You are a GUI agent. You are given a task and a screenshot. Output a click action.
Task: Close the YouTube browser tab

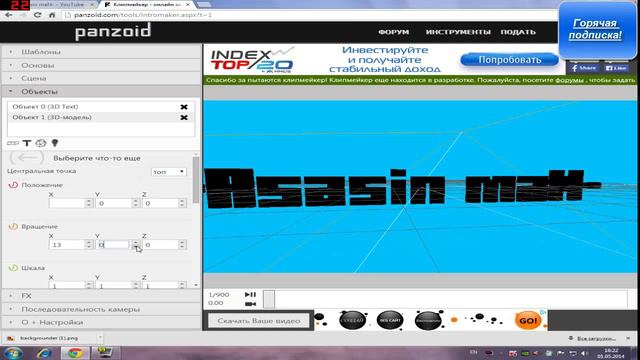tap(92, 4)
